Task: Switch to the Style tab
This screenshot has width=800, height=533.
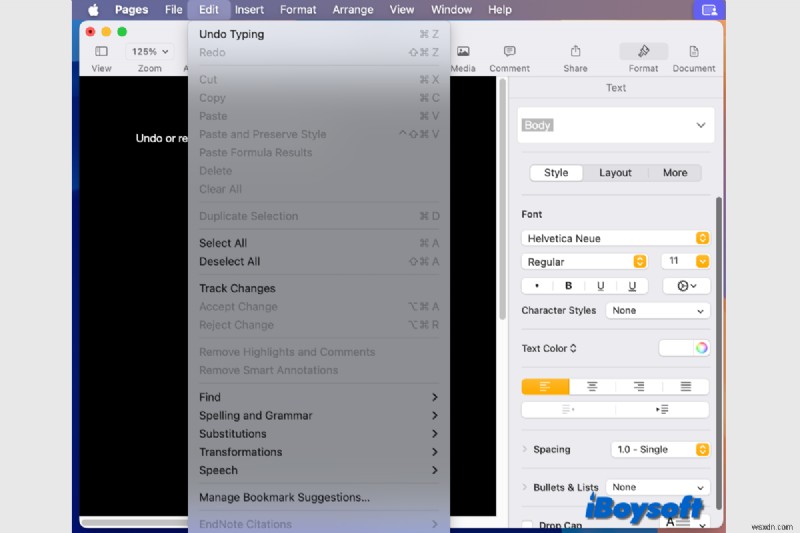Action: point(556,173)
